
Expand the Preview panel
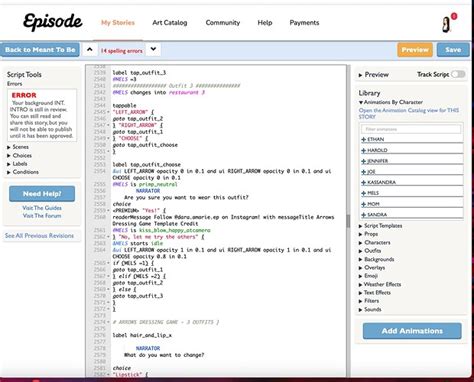373,75
